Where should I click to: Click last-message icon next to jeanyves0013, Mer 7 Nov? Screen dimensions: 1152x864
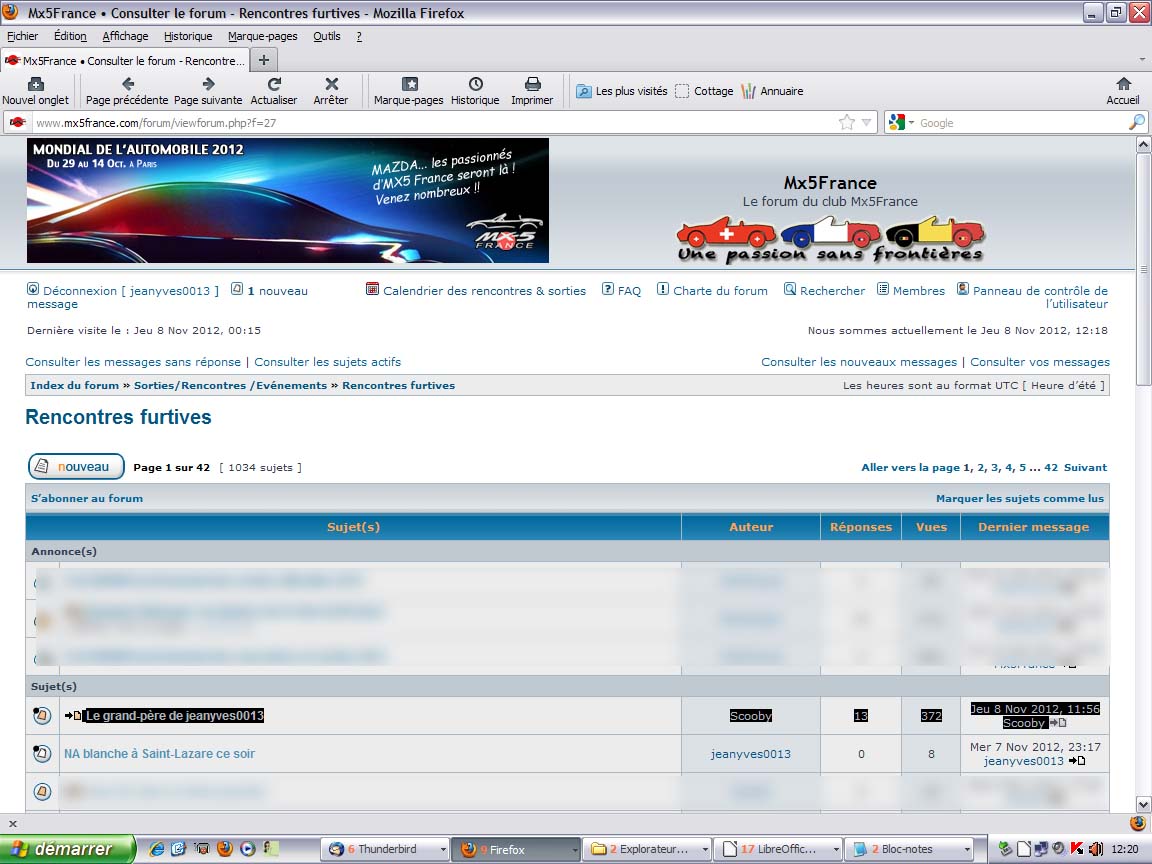coord(1076,761)
